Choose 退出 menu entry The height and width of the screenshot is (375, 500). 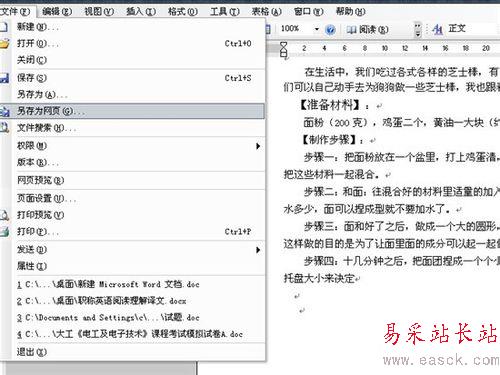click(x=133, y=352)
